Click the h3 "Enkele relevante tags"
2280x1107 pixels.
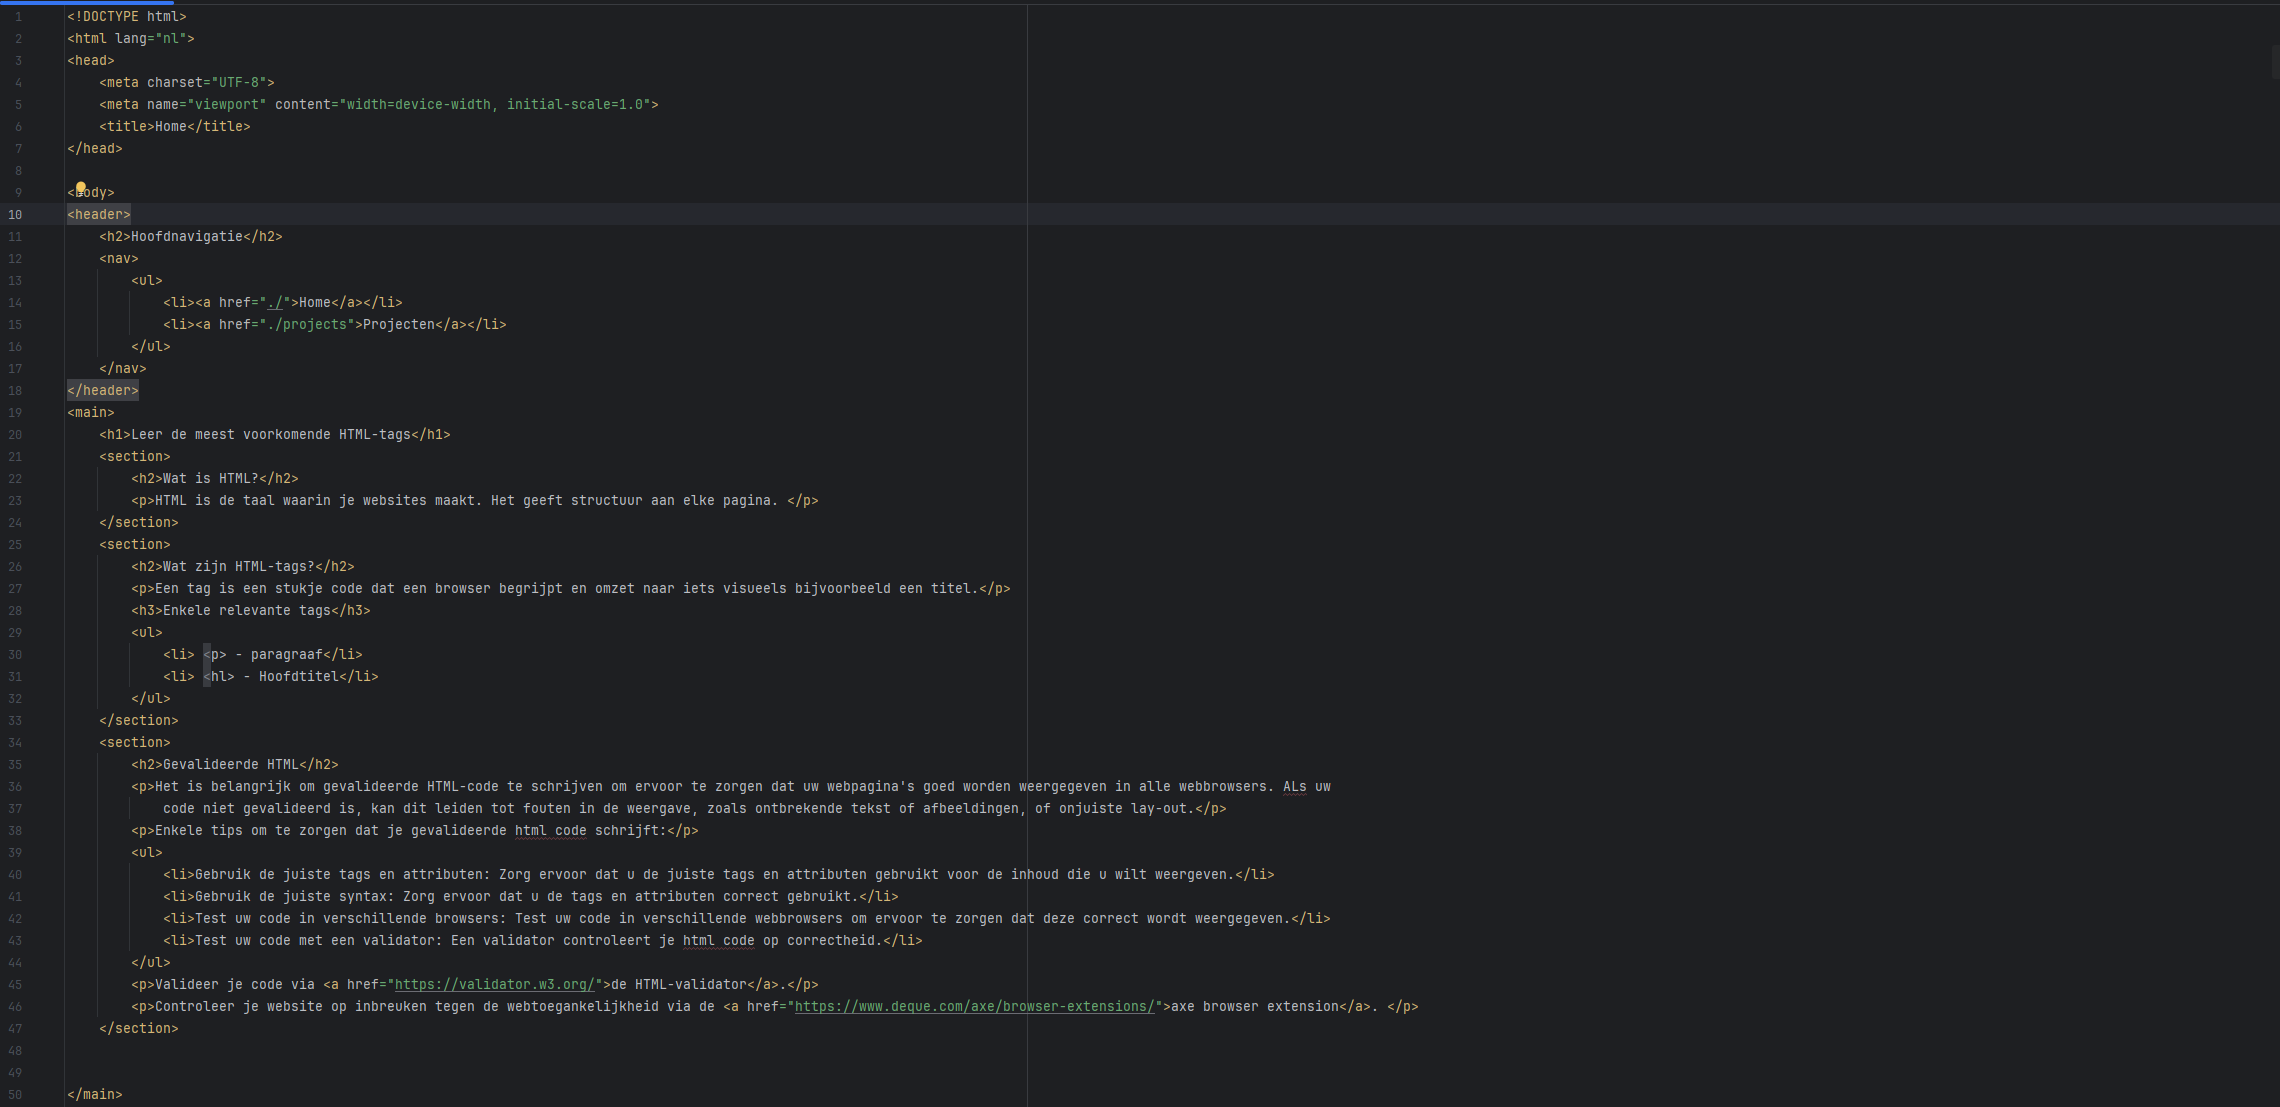pos(247,611)
